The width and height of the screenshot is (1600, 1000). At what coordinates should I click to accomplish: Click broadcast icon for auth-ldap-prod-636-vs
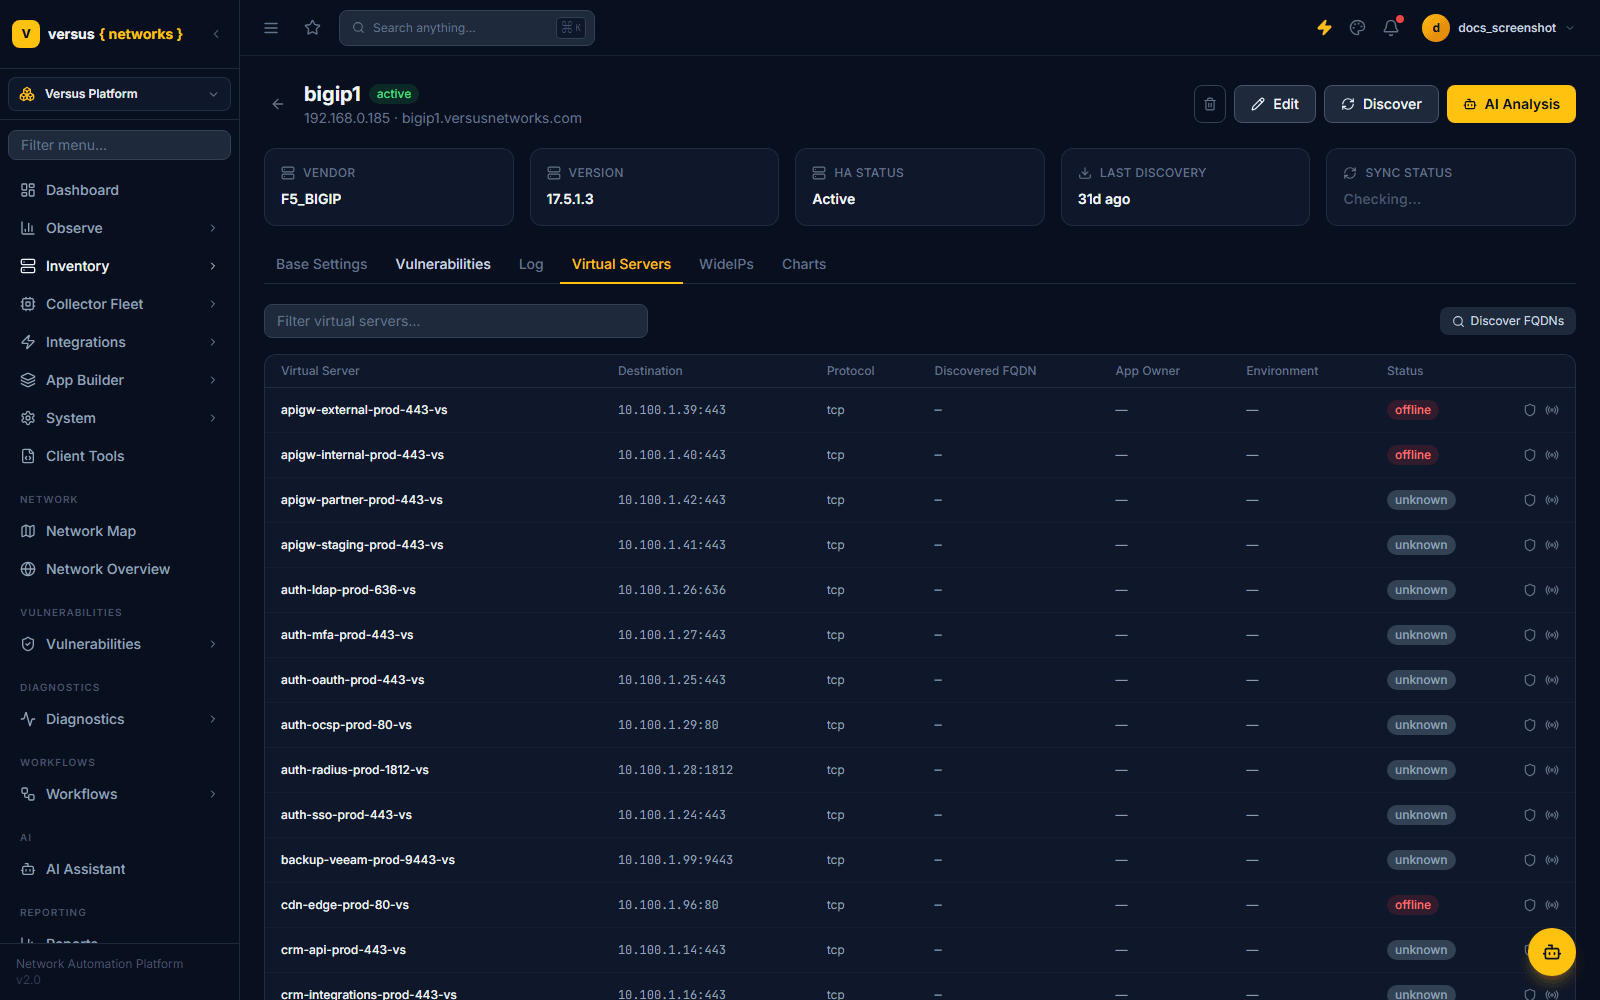click(x=1552, y=590)
